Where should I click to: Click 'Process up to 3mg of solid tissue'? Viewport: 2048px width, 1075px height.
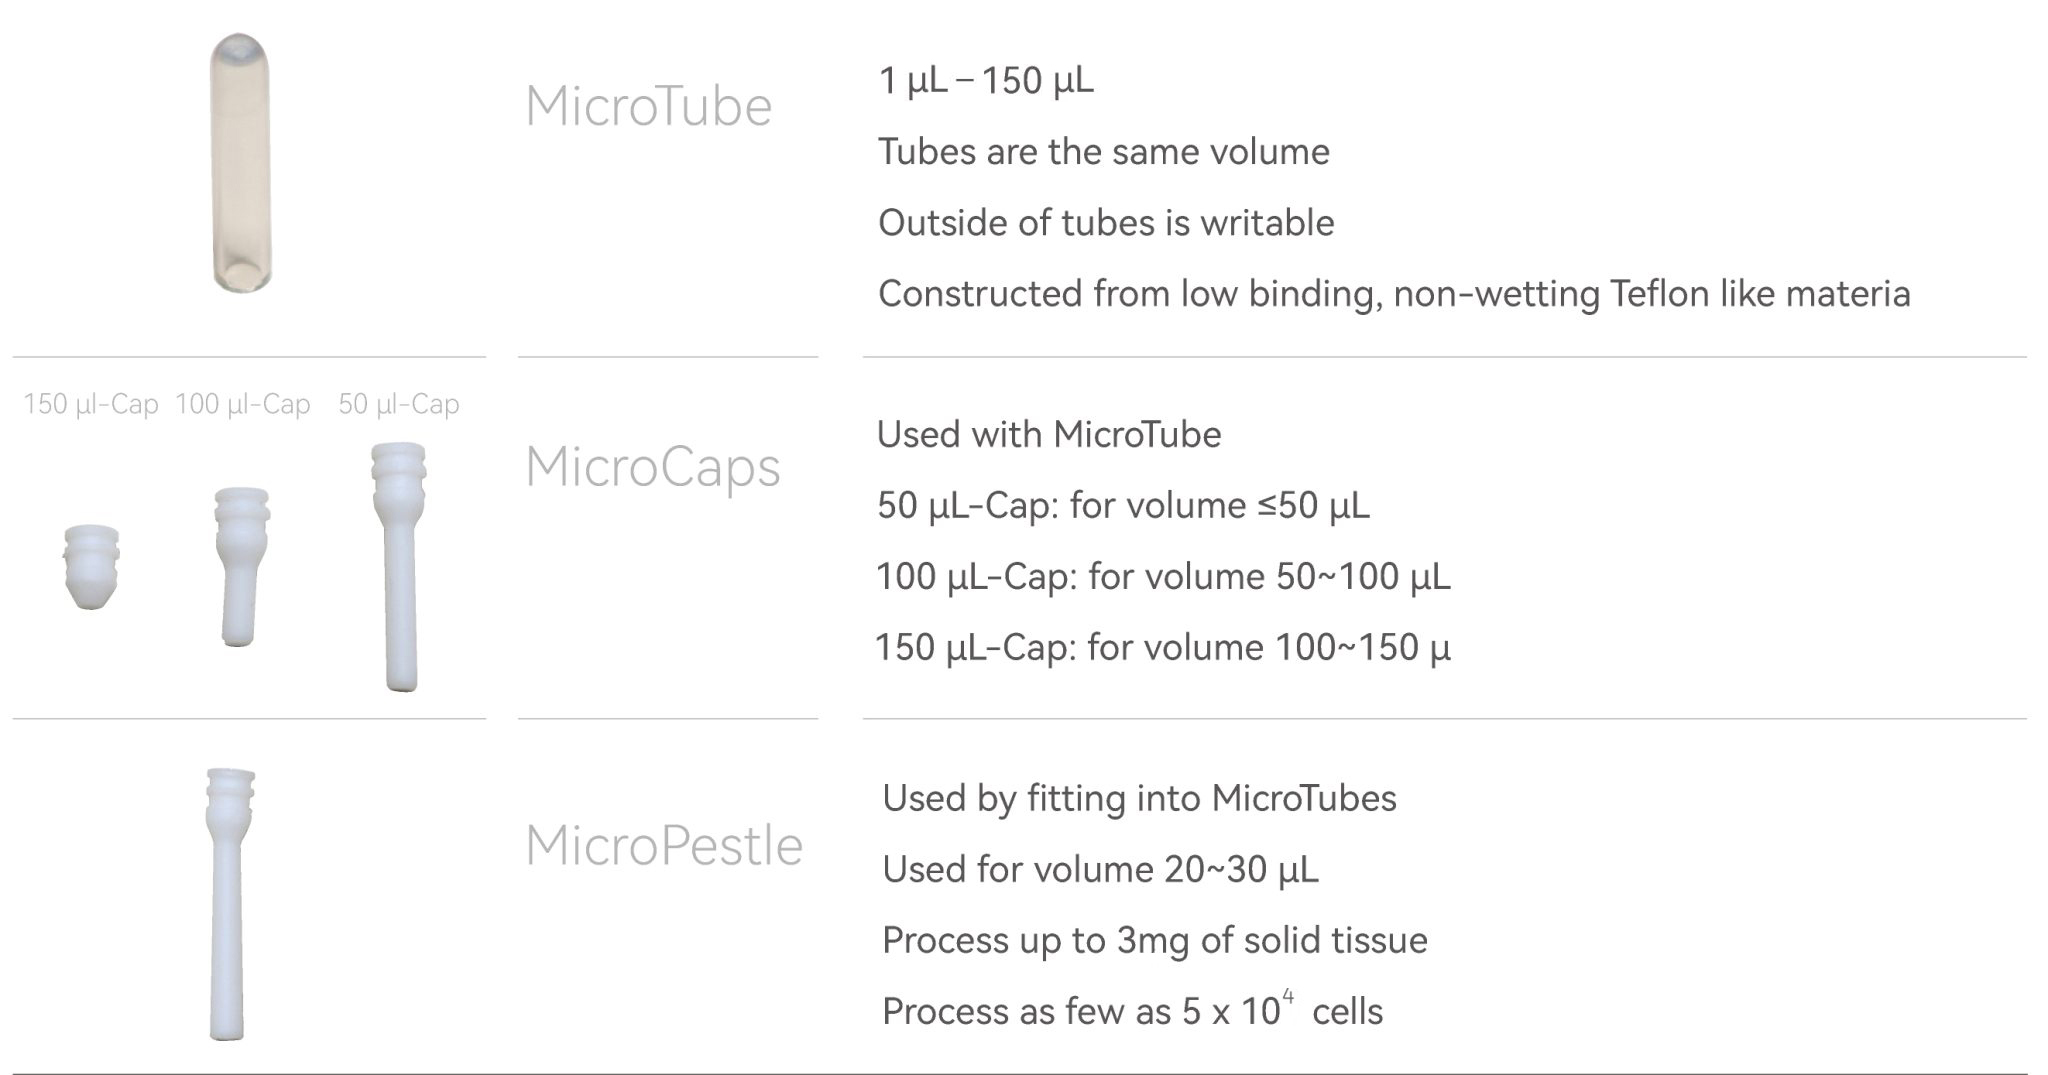(1155, 941)
